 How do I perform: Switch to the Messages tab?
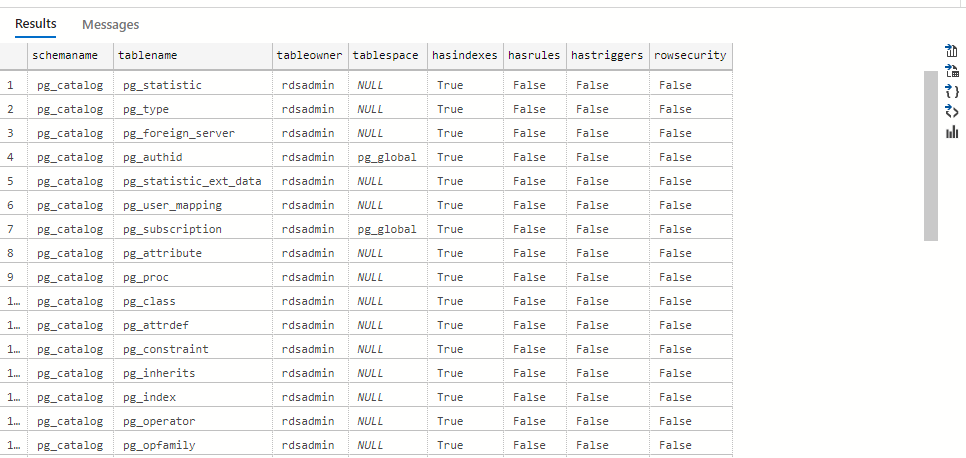pos(110,24)
